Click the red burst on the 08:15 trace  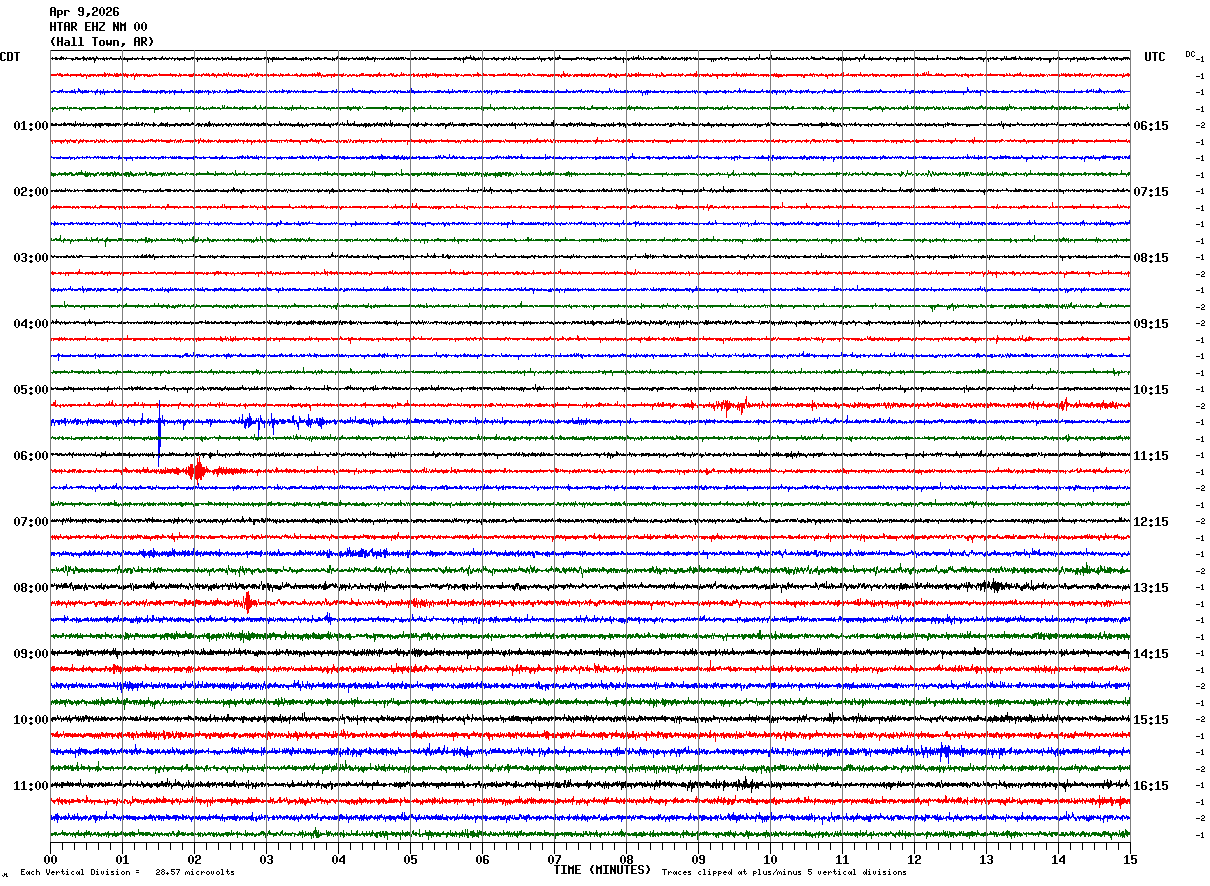click(247, 602)
